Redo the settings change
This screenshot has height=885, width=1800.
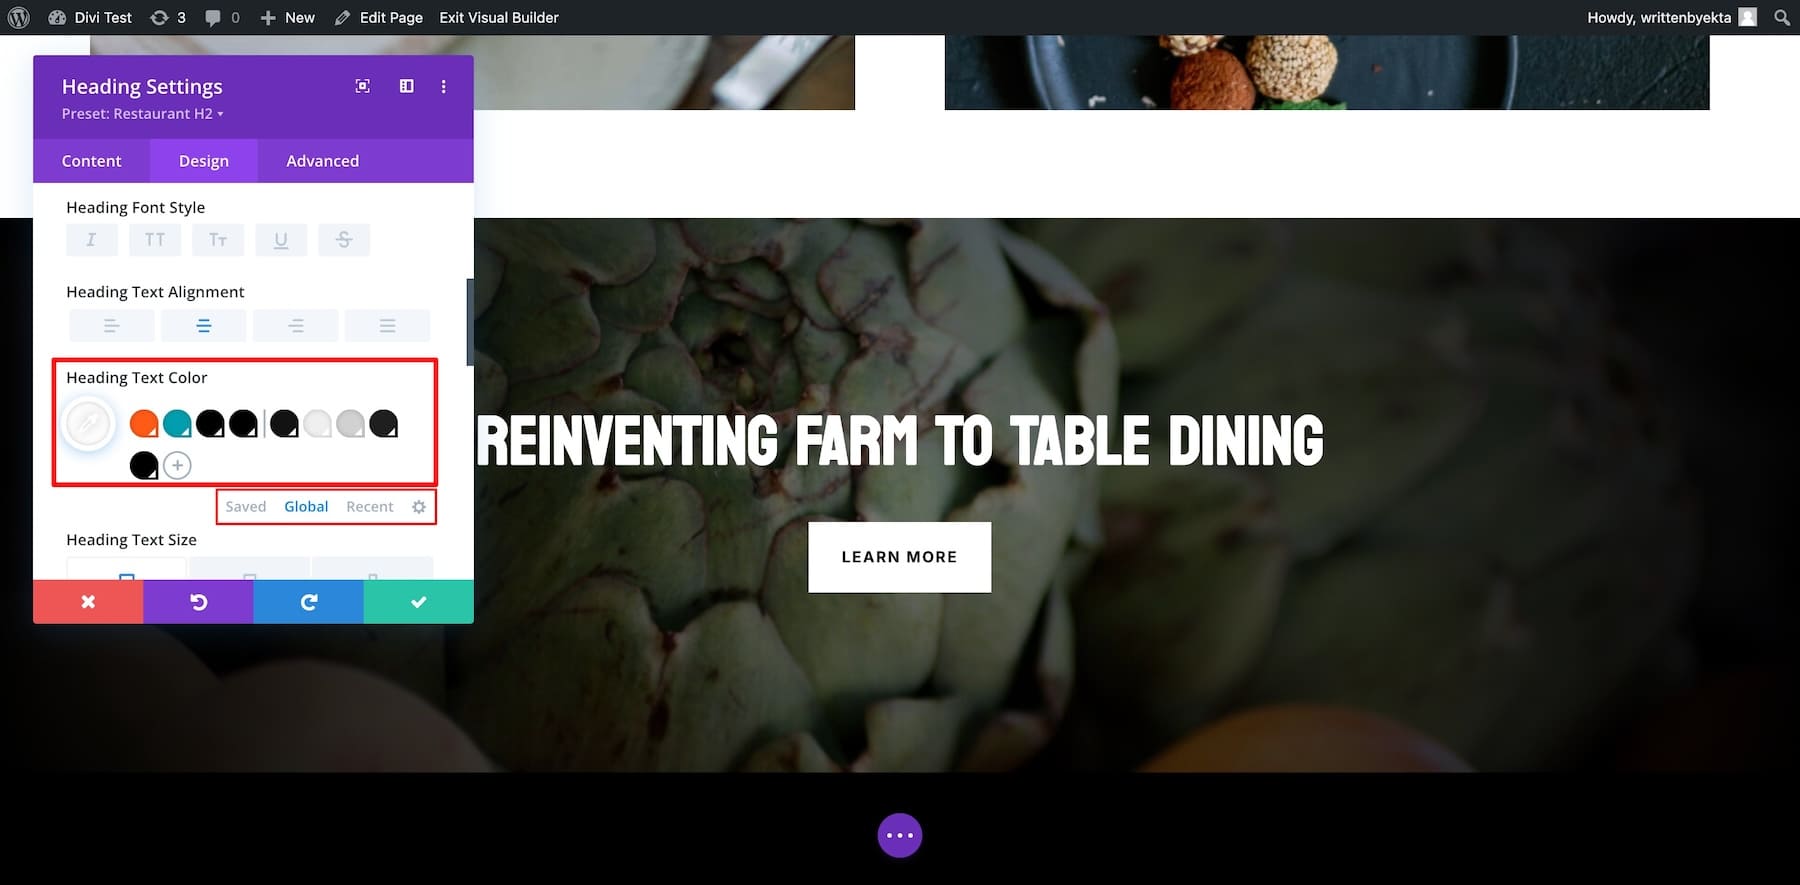tap(308, 602)
